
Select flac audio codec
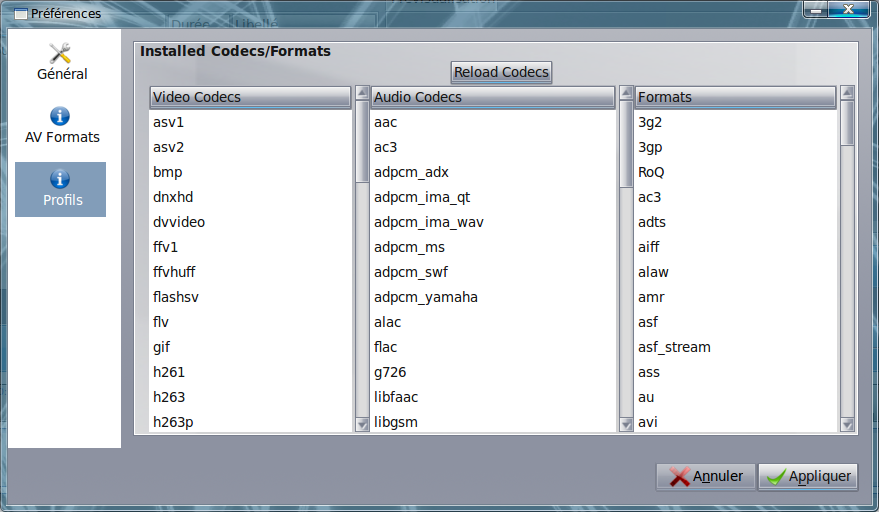pos(493,347)
